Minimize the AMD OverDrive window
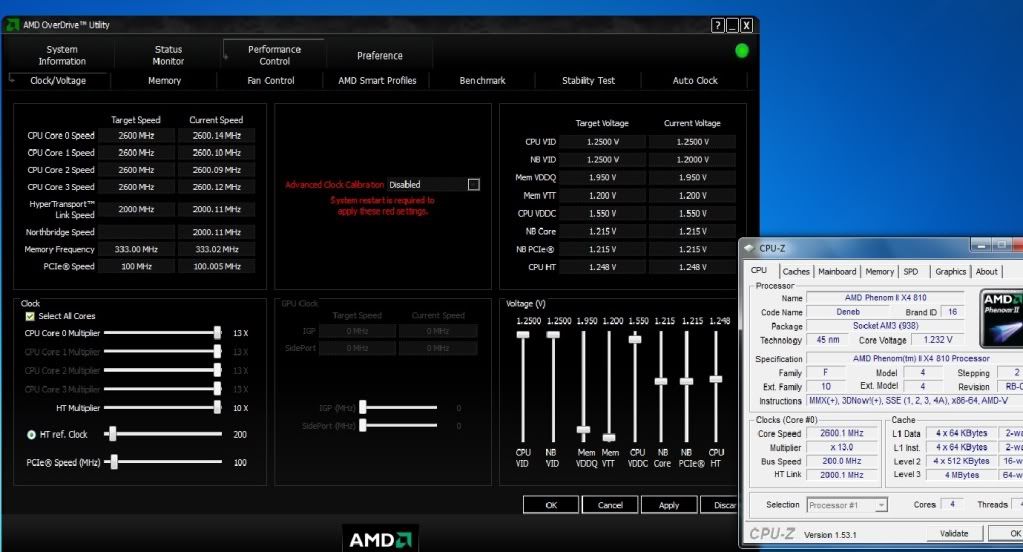The image size is (1023, 552). pos(732,25)
